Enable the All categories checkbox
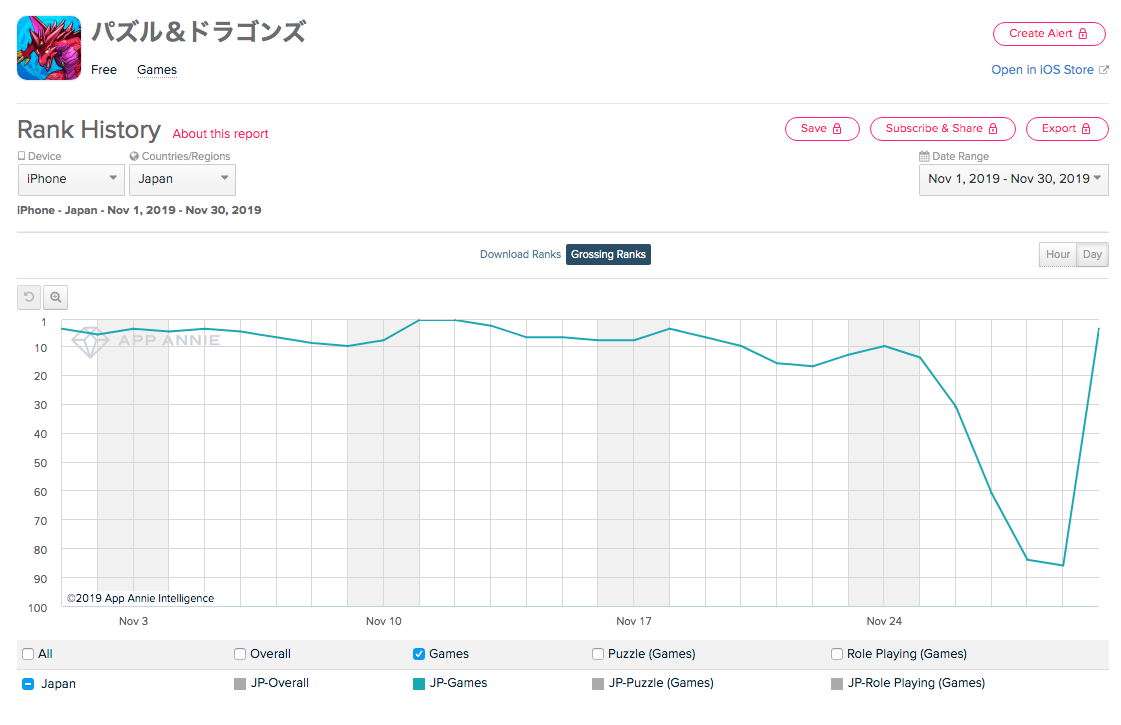This screenshot has width=1121, height=725. click(28, 654)
